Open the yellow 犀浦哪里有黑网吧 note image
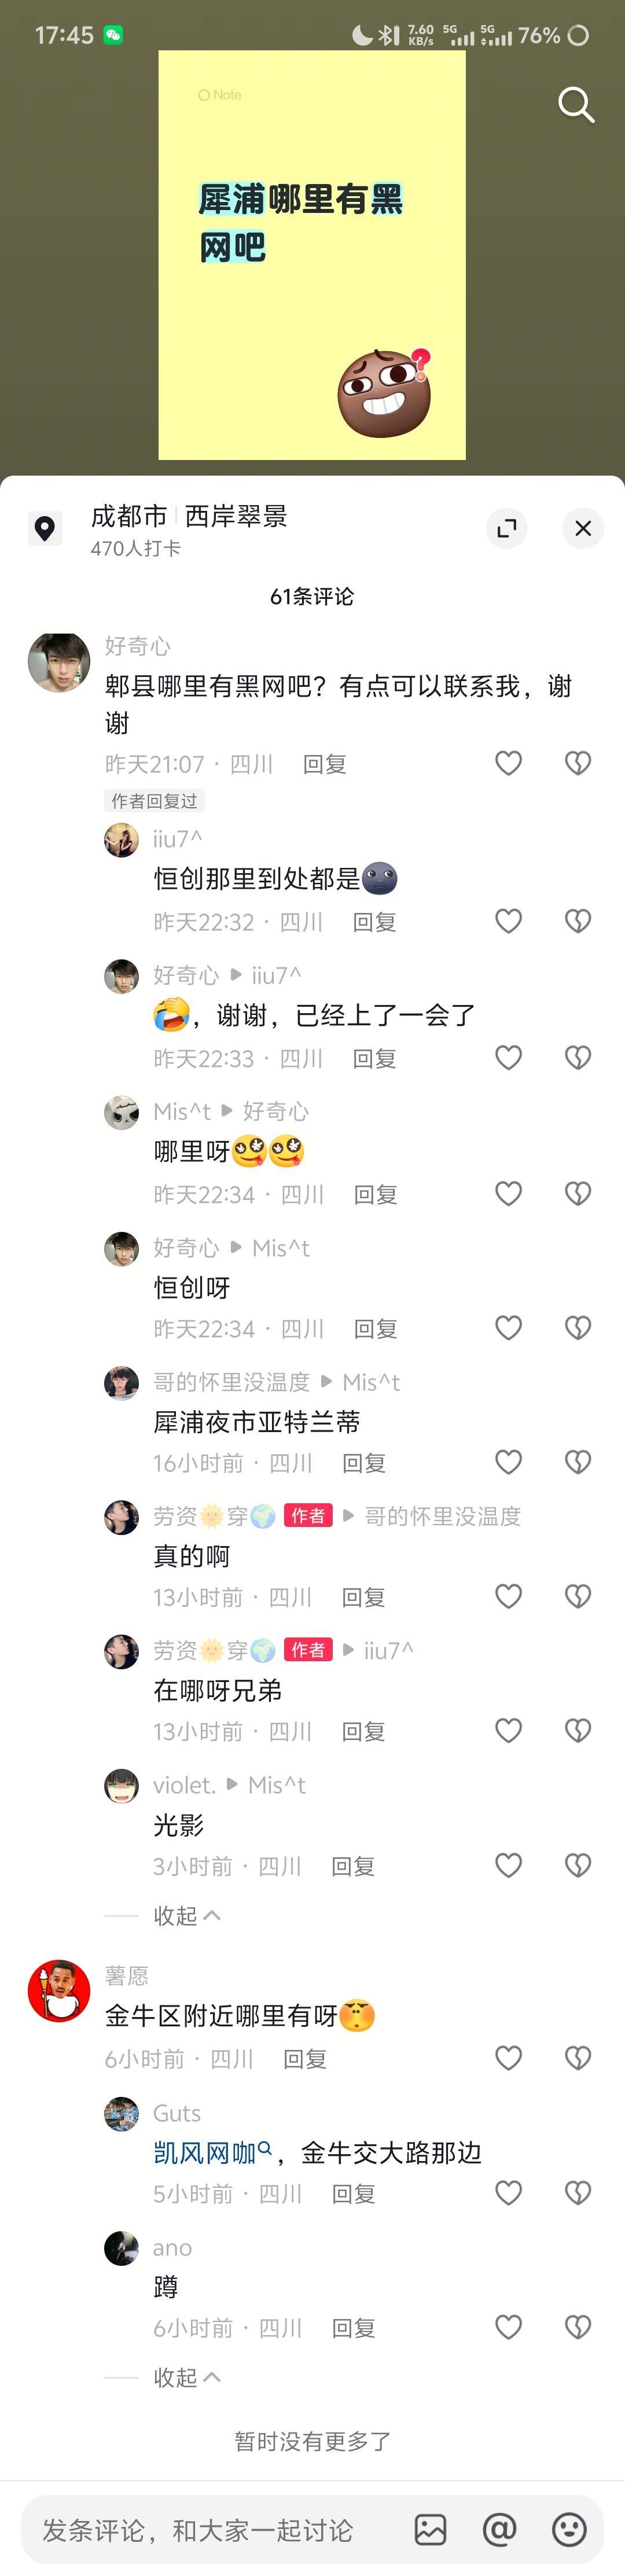The height and width of the screenshot is (2576, 625). pos(312,255)
